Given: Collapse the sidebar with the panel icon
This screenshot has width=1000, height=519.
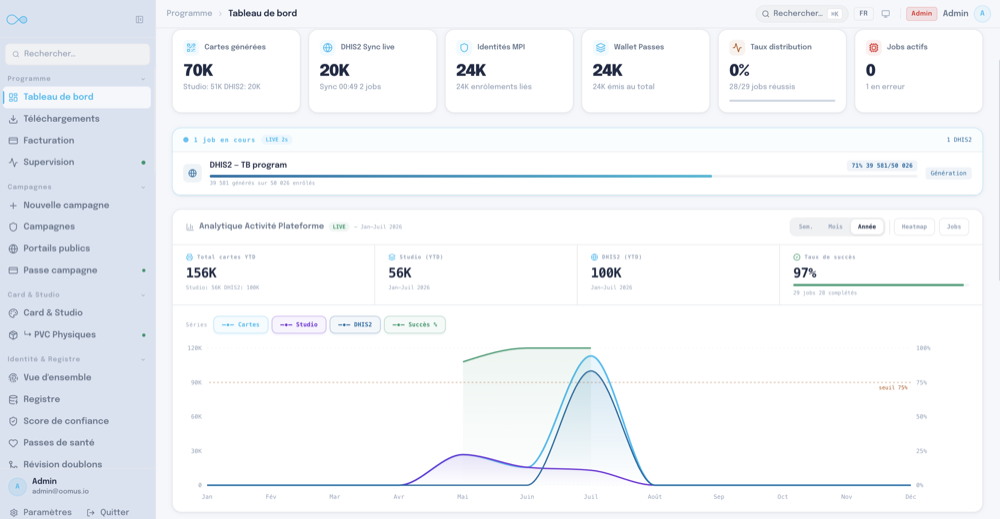Looking at the screenshot, I should [140, 20].
